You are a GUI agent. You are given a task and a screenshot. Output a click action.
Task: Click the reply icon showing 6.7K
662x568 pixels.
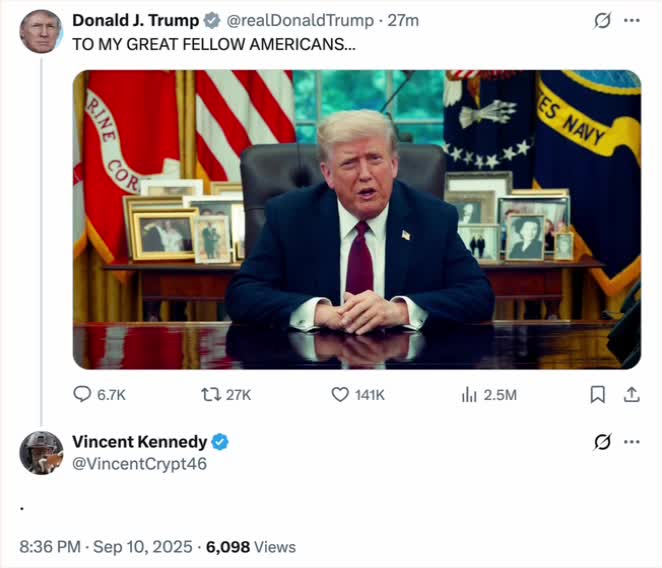[83, 395]
